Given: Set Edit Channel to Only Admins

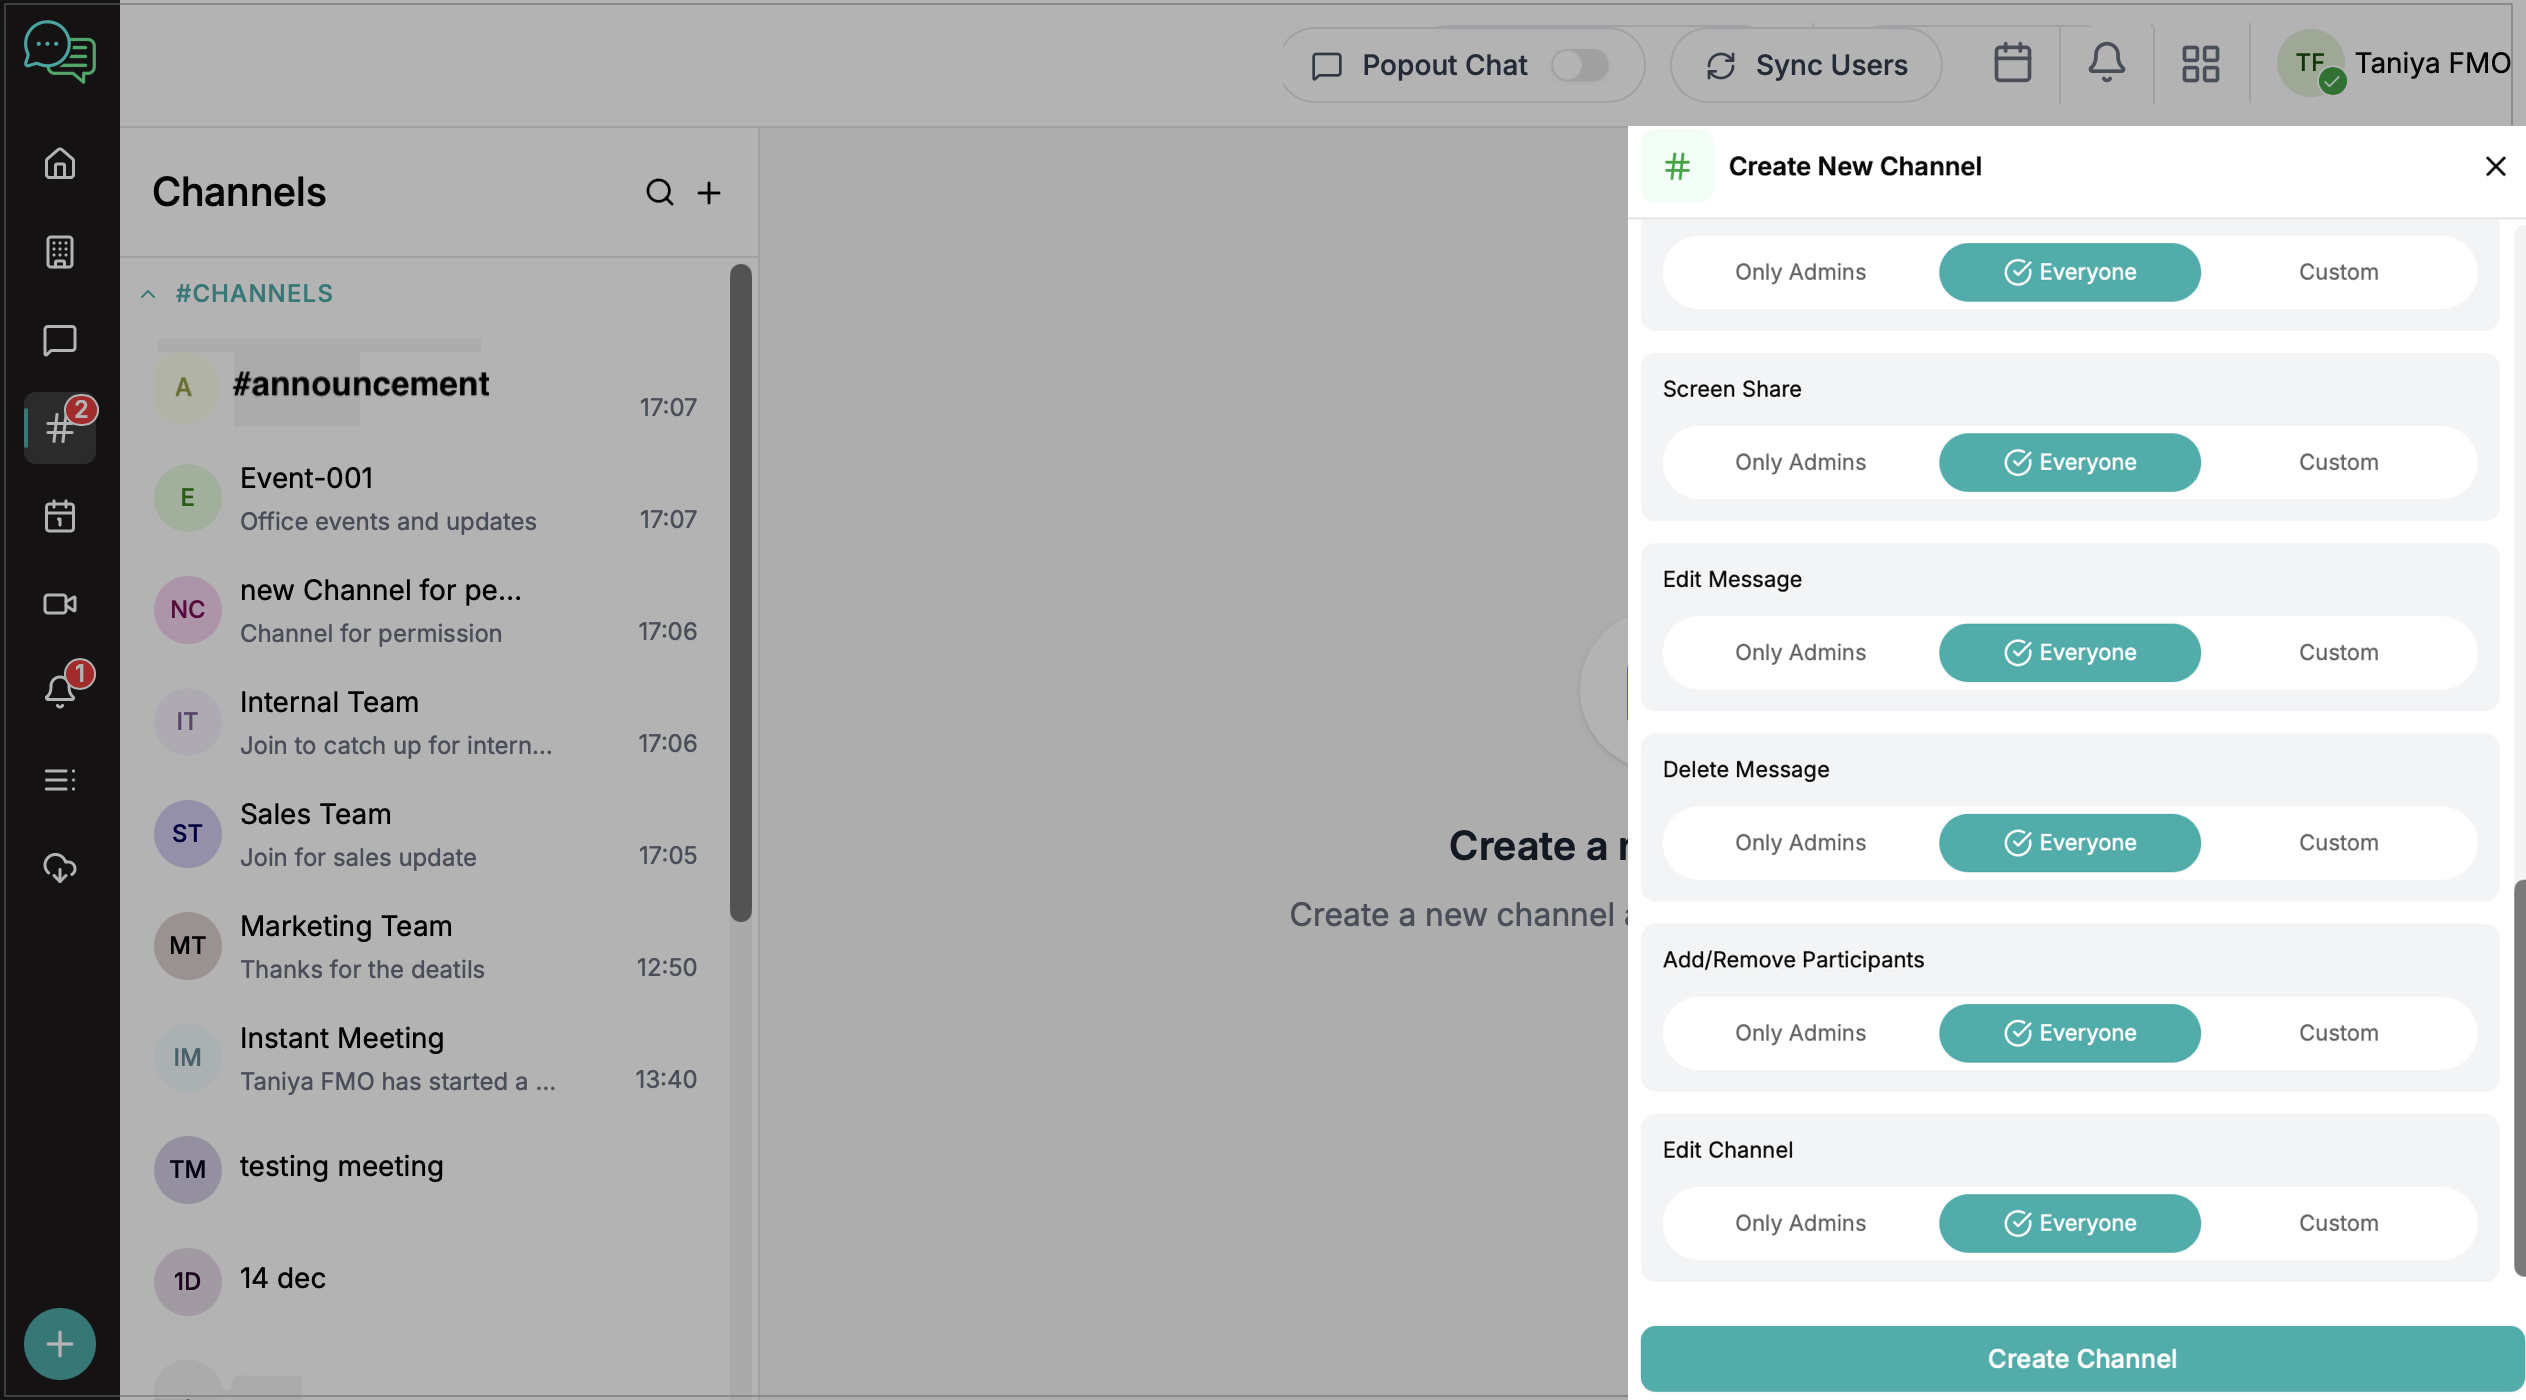Looking at the screenshot, I should coord(1800,1223).
